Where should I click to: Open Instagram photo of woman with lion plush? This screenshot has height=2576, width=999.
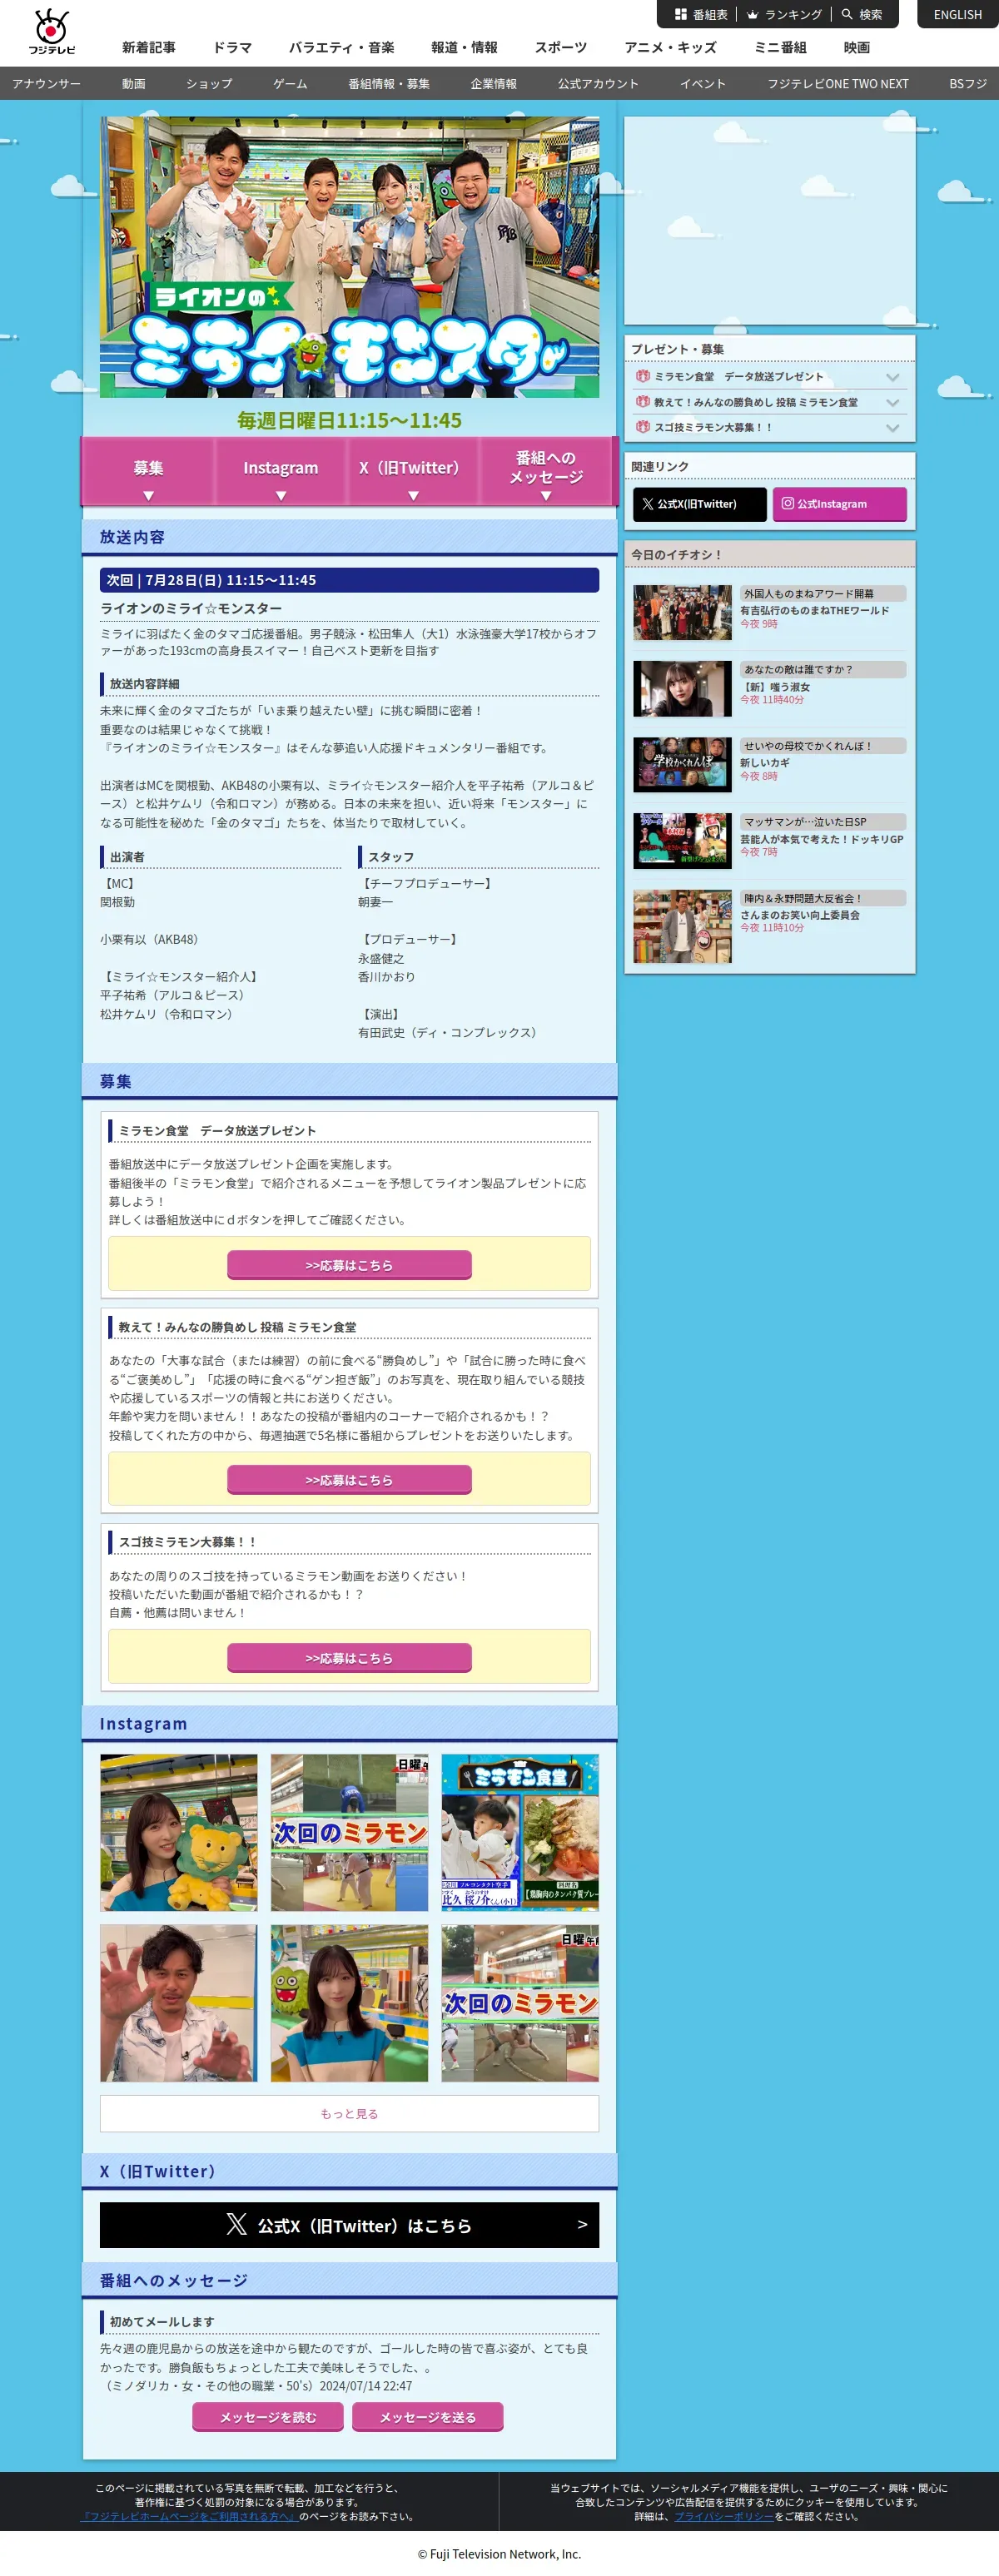coord(179,1832)
